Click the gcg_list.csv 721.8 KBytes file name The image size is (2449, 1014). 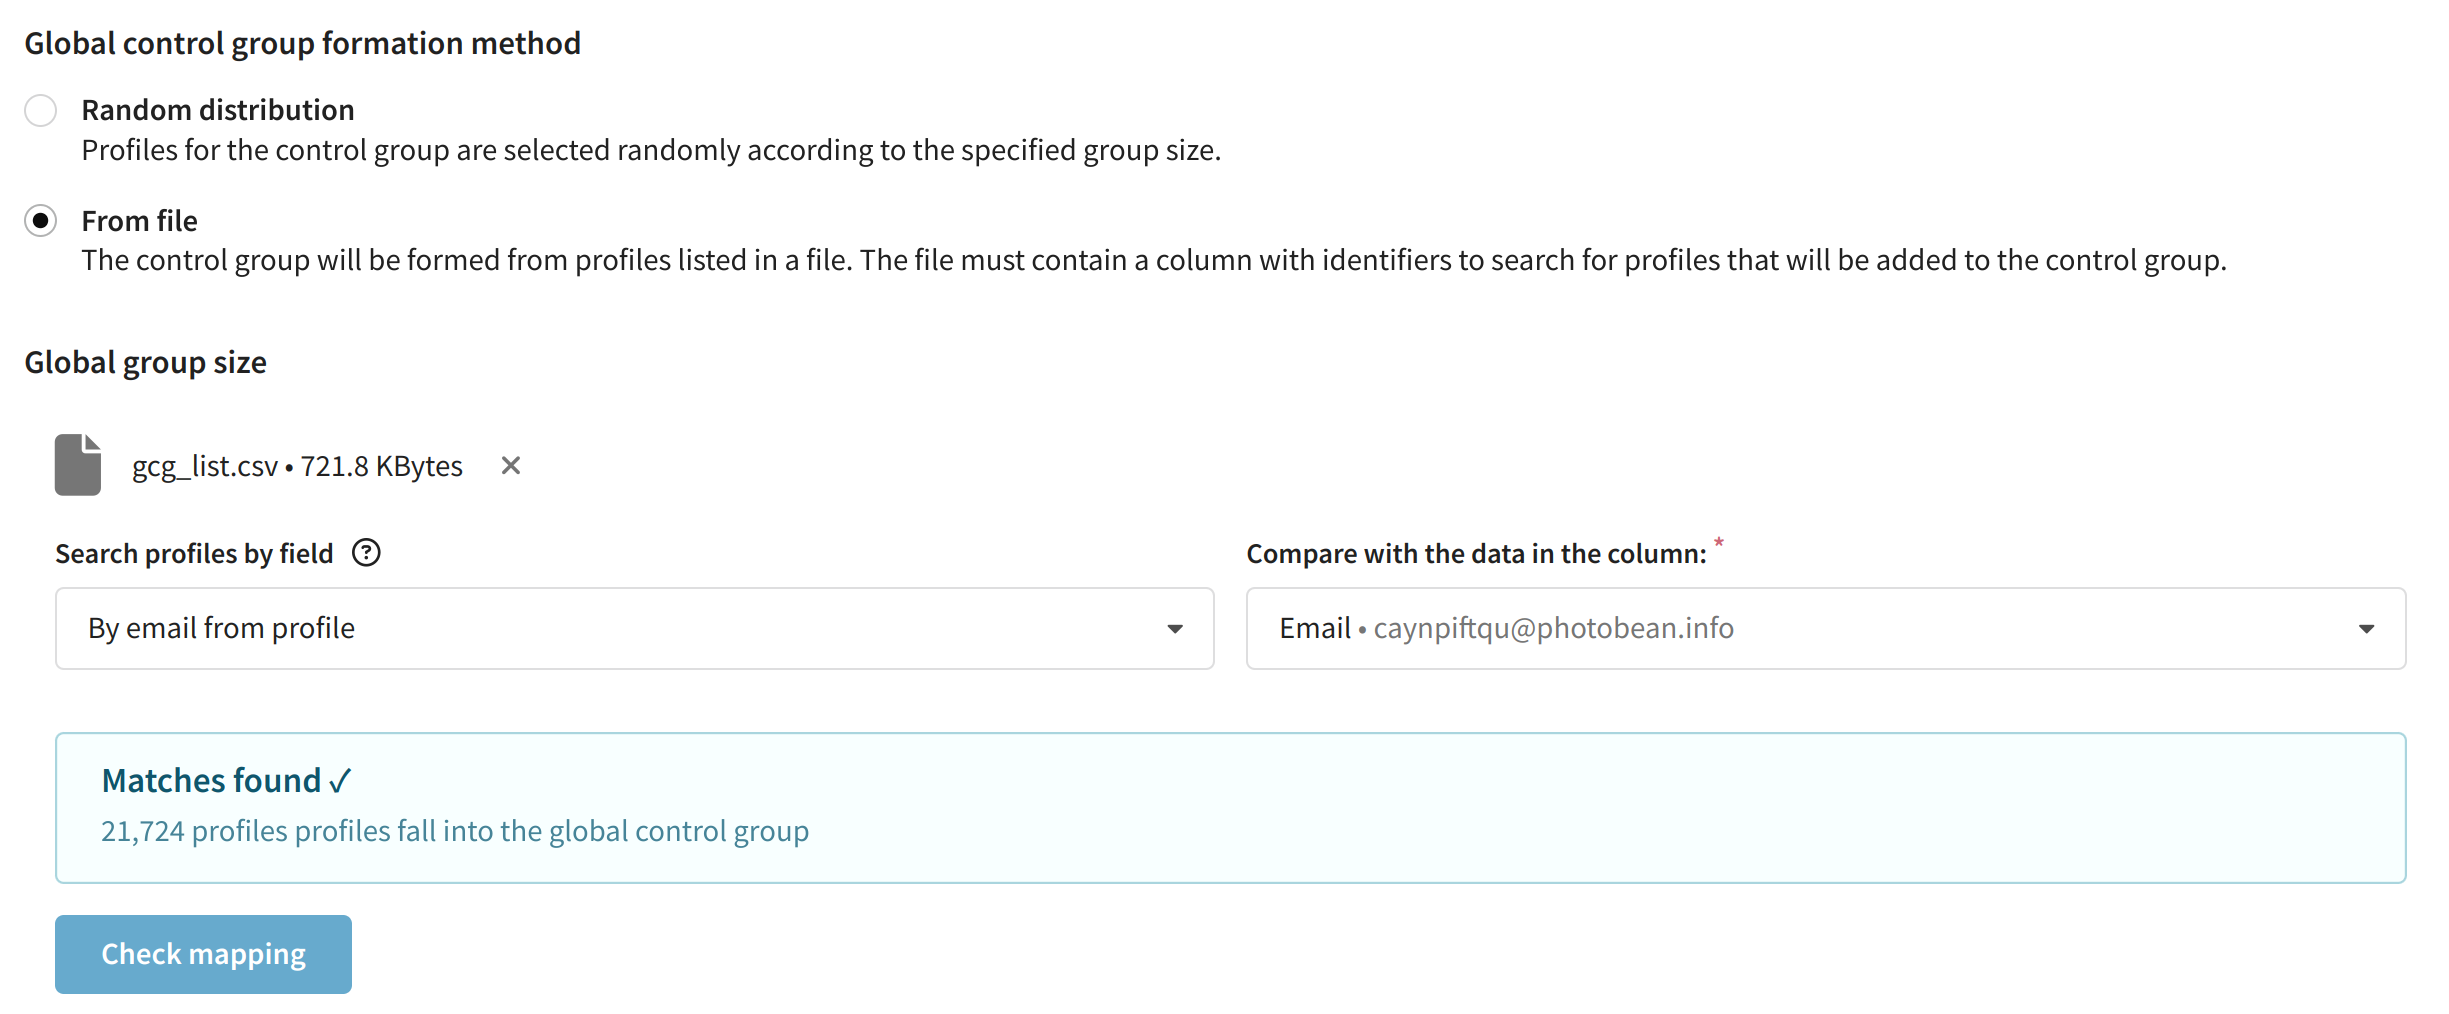point(297,466)
